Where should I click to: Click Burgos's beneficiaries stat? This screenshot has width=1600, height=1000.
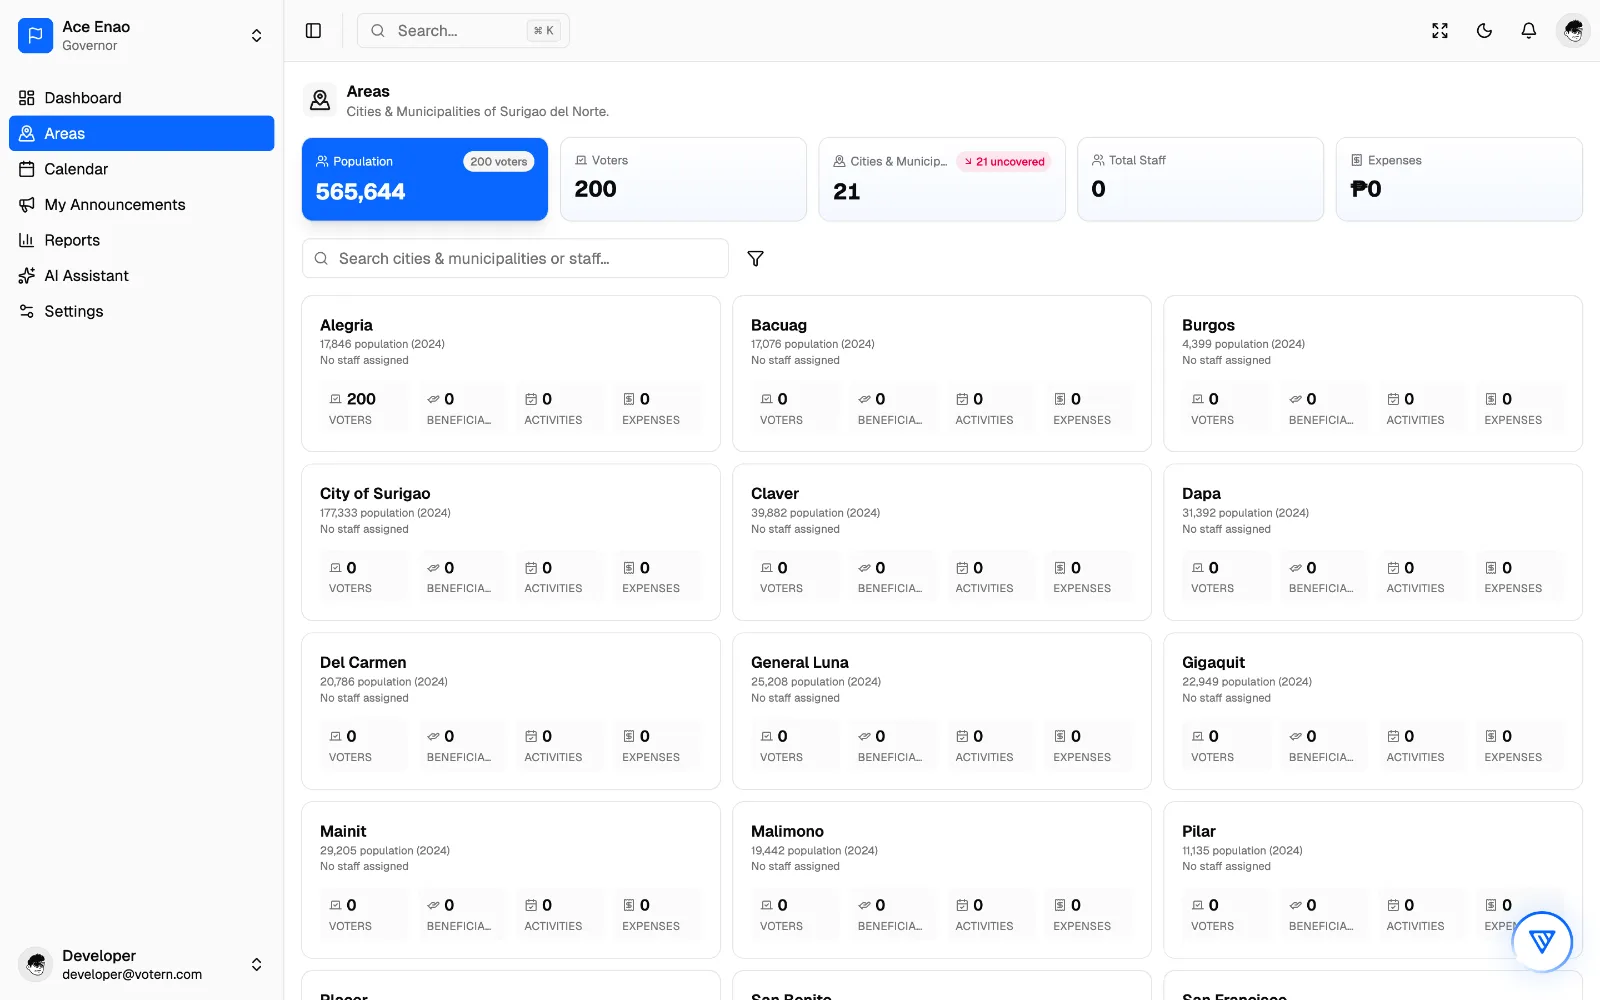coord(1324,408)
